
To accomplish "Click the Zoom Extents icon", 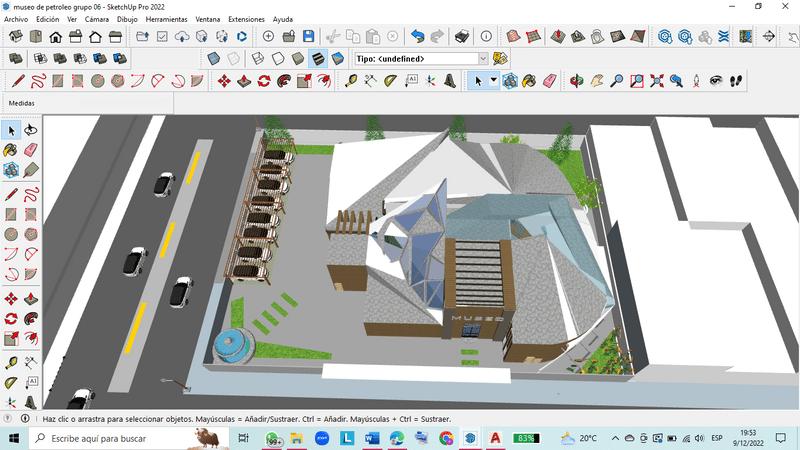I will tap(657, 81).
